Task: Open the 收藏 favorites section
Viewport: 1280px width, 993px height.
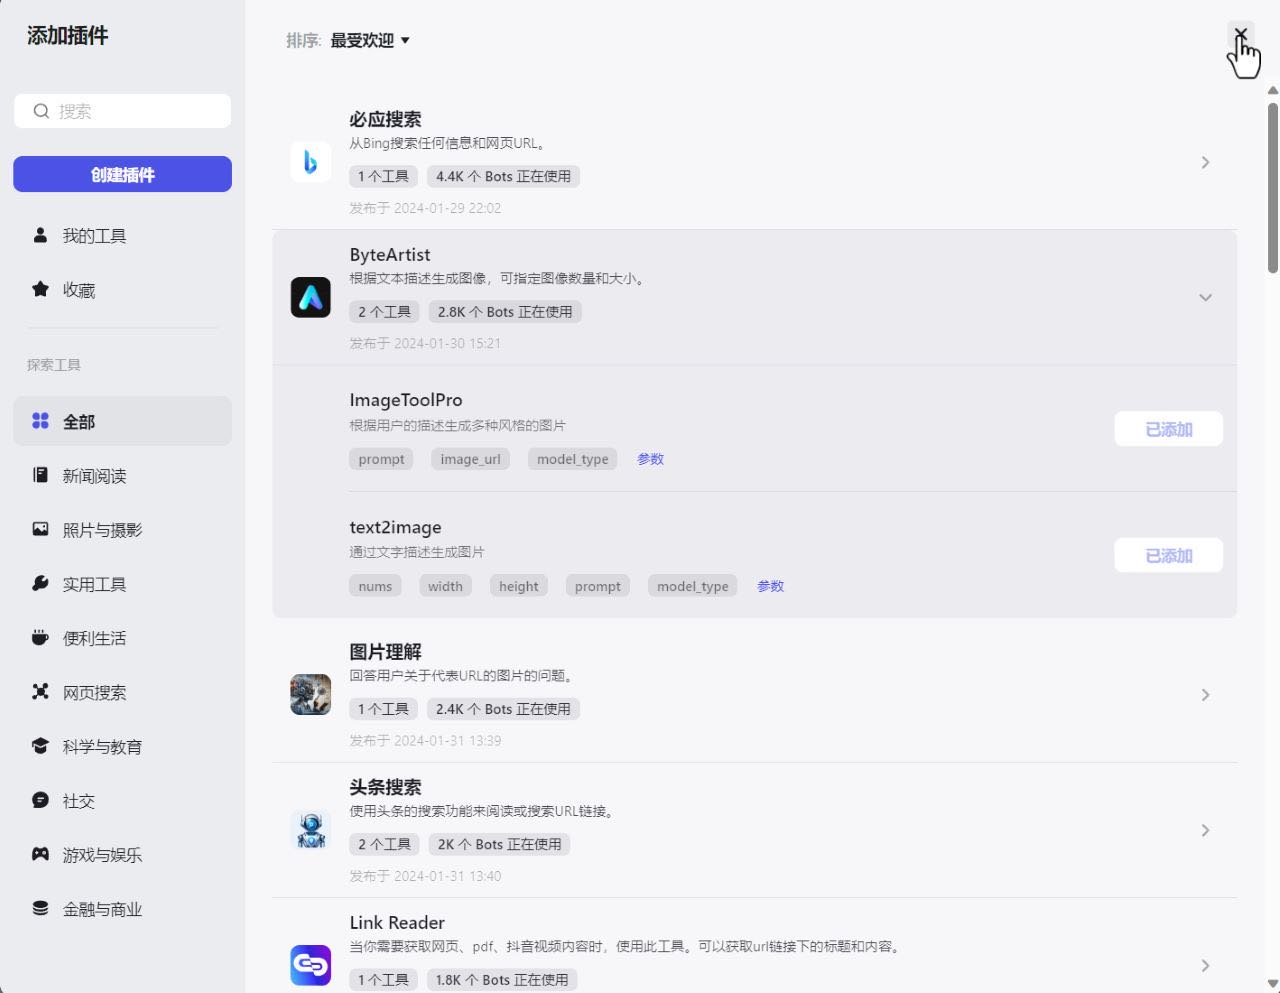Action: coord(78,290)
